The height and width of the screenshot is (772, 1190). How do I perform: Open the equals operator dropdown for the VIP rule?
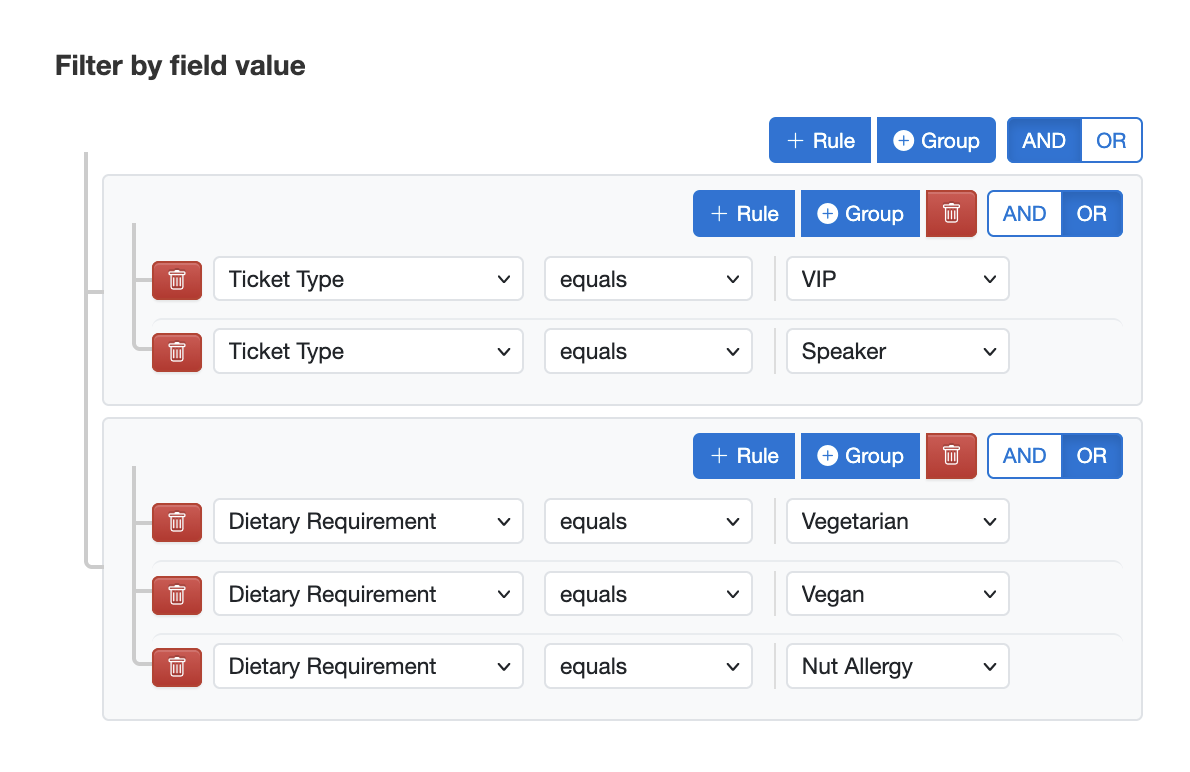coord(648,279)
